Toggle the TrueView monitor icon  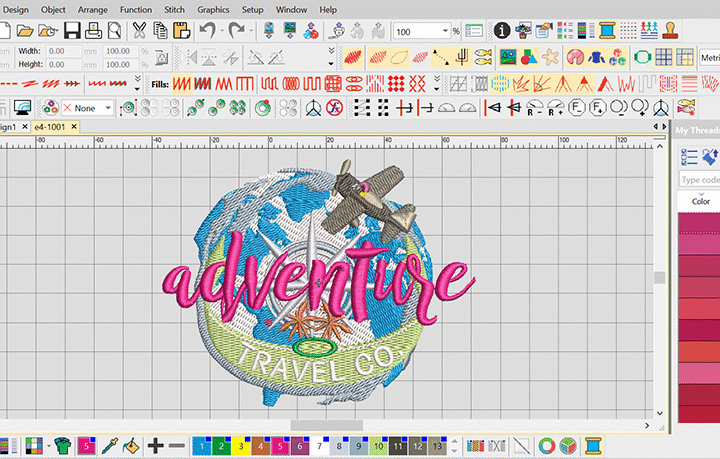click(20, 107)
